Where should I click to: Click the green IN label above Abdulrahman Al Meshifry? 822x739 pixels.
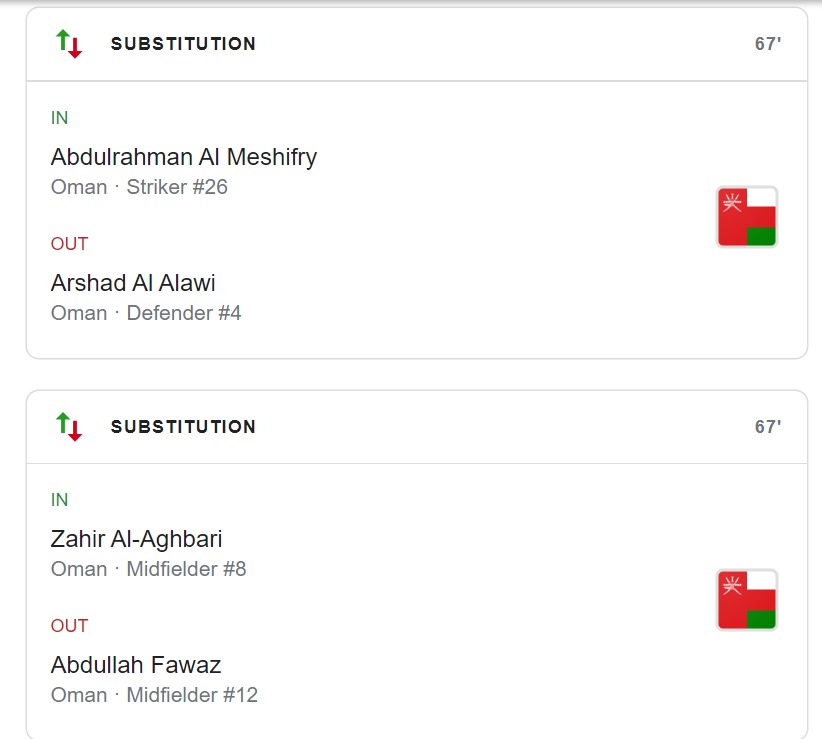pos(60,118)
